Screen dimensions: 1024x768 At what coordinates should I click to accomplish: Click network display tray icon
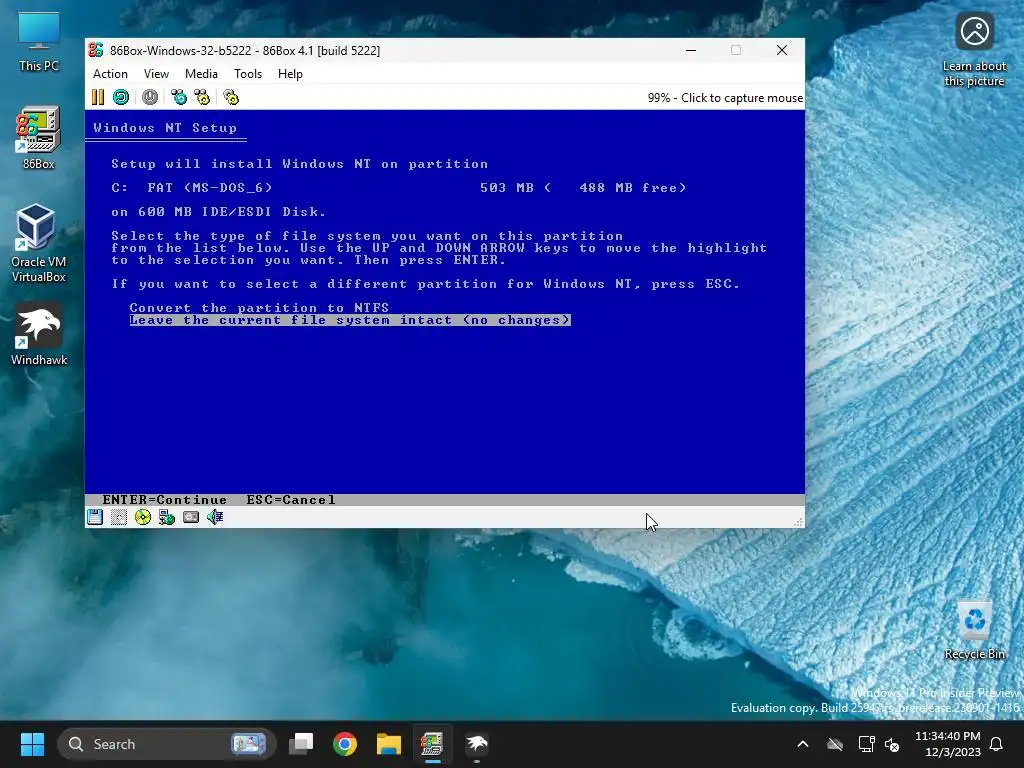[866, 744]
